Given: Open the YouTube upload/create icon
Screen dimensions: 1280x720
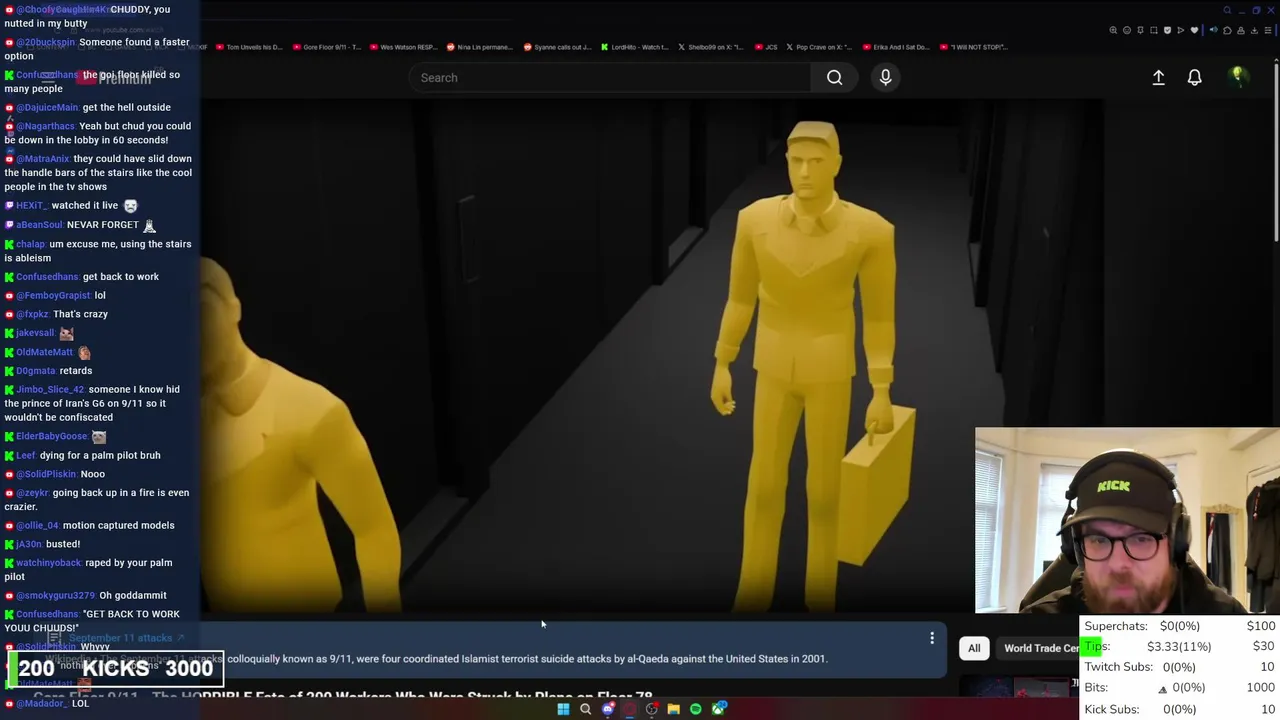Looking at the screenshot, I should point(1158,77).
